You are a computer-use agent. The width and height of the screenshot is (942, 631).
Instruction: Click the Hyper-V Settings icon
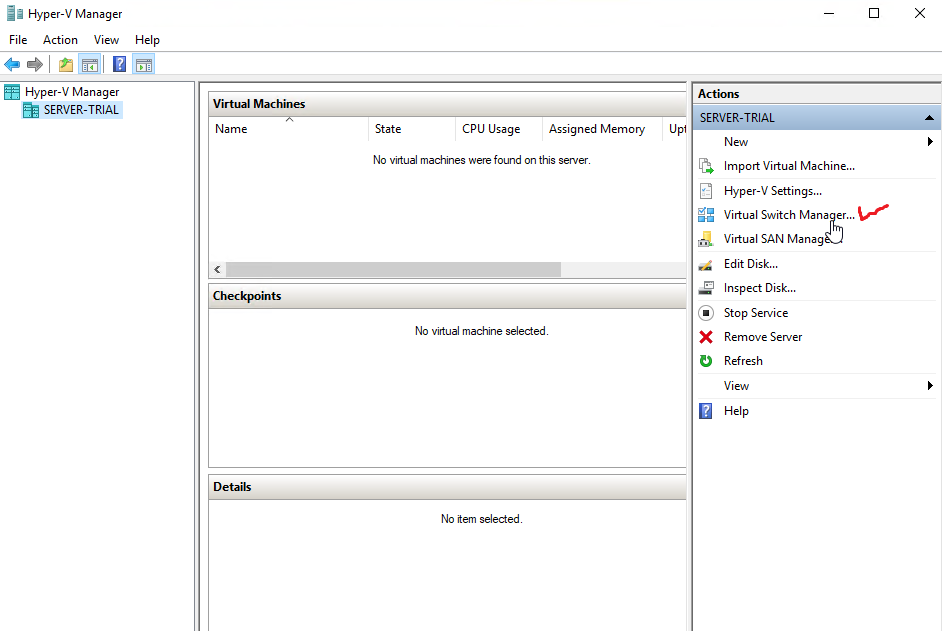pos(706,191)
